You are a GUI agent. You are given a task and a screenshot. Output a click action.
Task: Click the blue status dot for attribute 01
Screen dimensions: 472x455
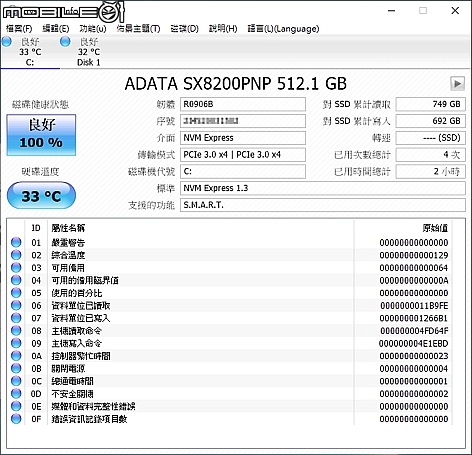(x=16, y=242)
